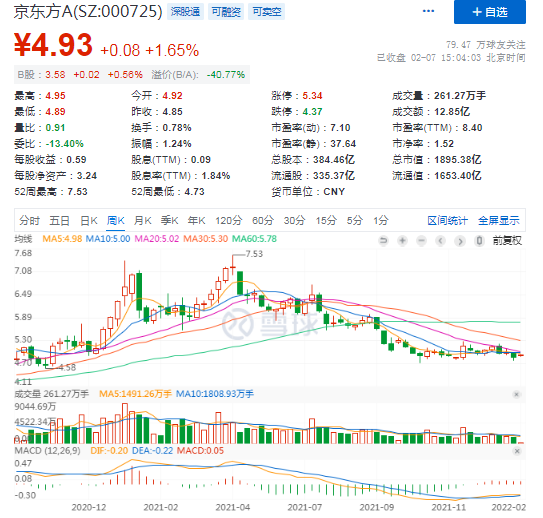The image size is (543, 518).
Task: Click the 深股通 tag
Action: [x=185, y=12]
